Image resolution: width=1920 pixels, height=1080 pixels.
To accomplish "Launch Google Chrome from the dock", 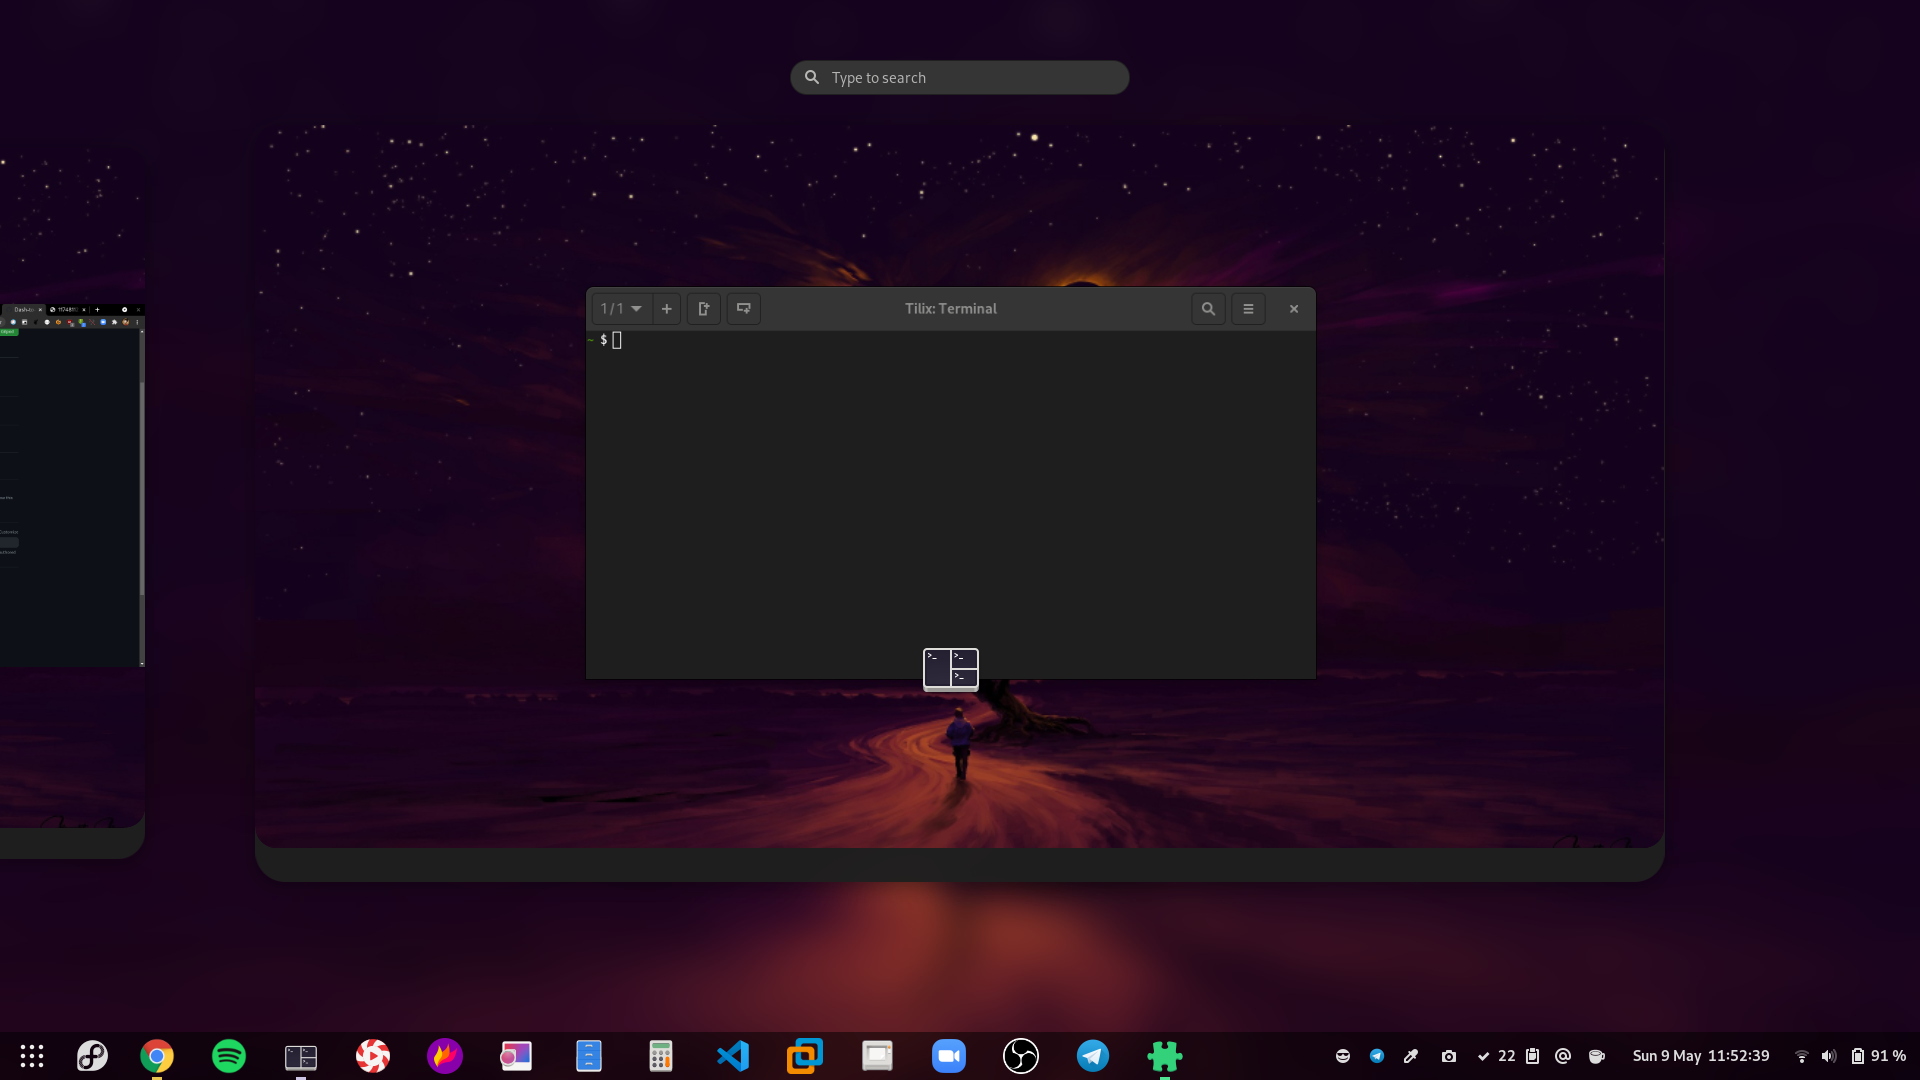I will pyautogui.click(x=157, y=1056).
